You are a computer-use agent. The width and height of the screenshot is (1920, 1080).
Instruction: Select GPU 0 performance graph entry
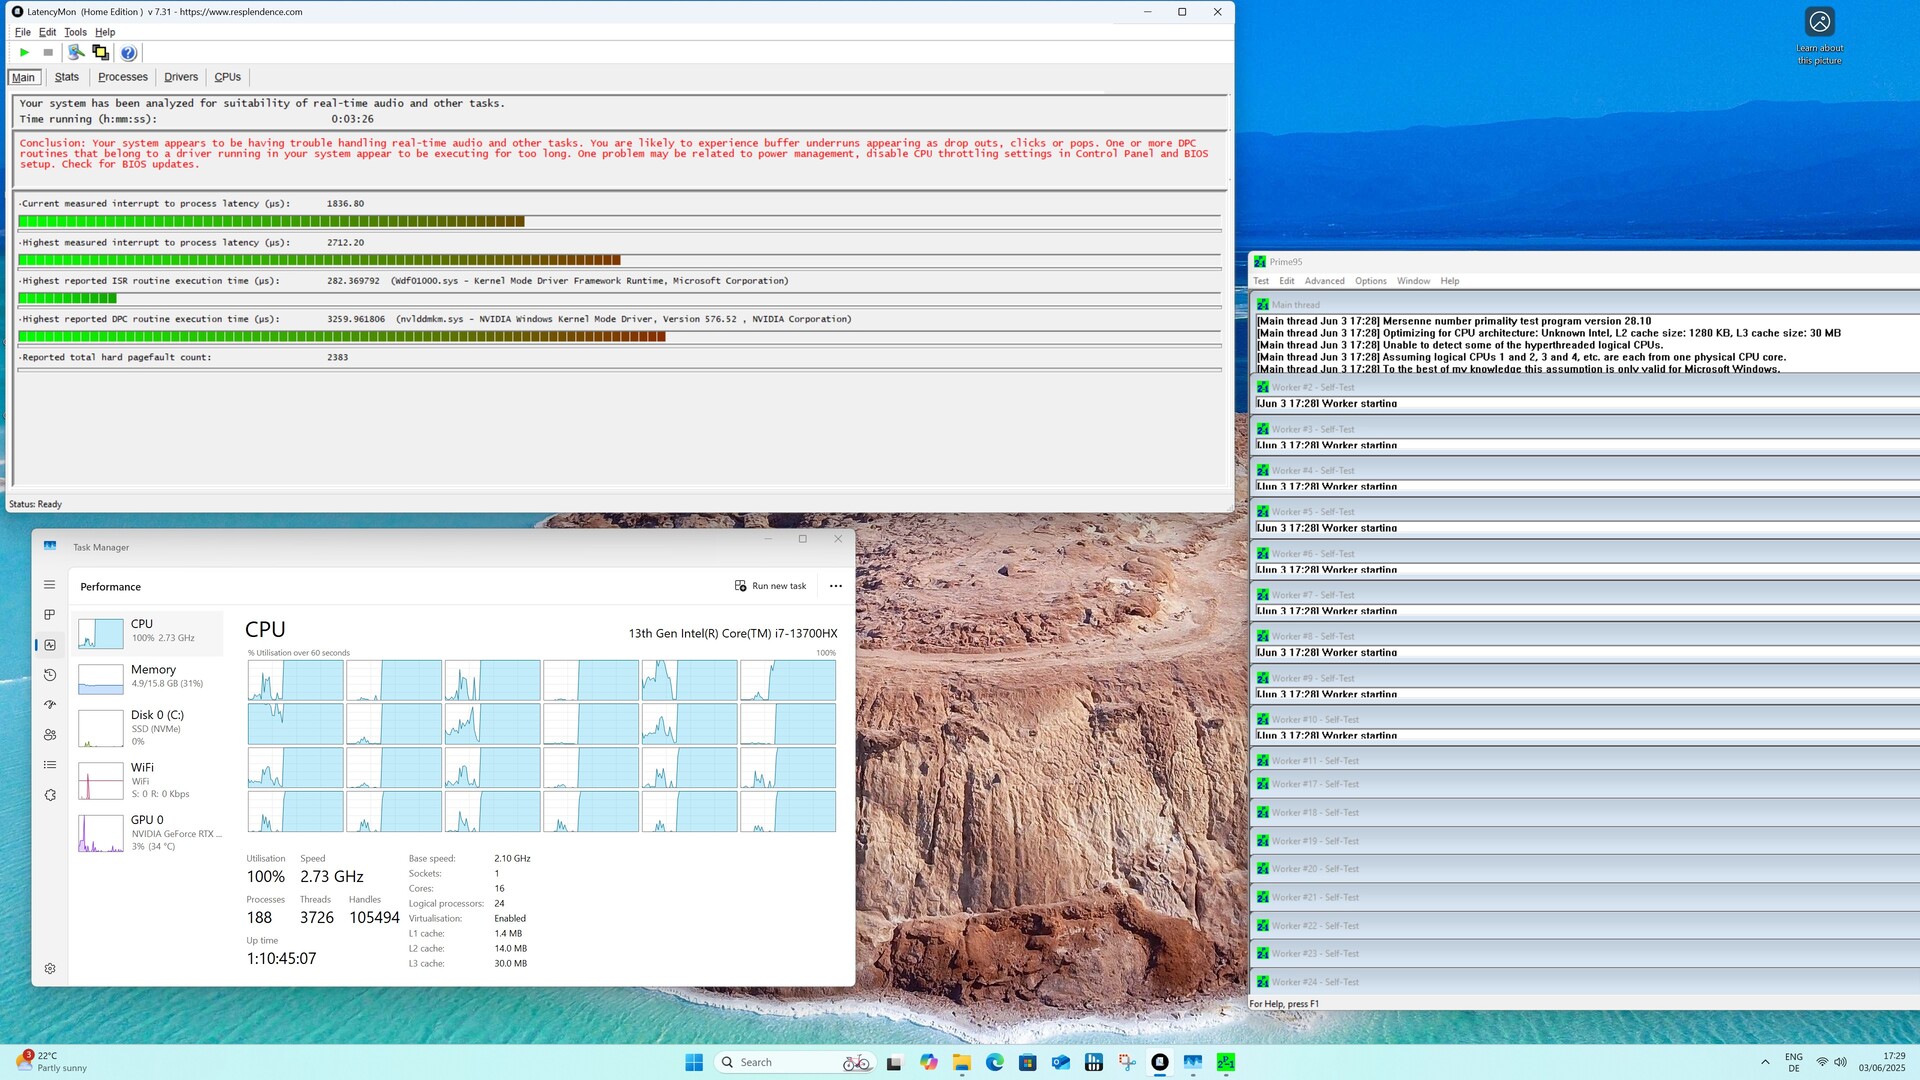(150, 832)
